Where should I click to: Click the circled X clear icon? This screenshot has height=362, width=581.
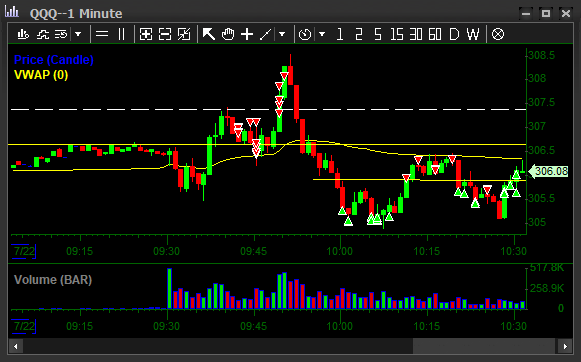point(498,34)
